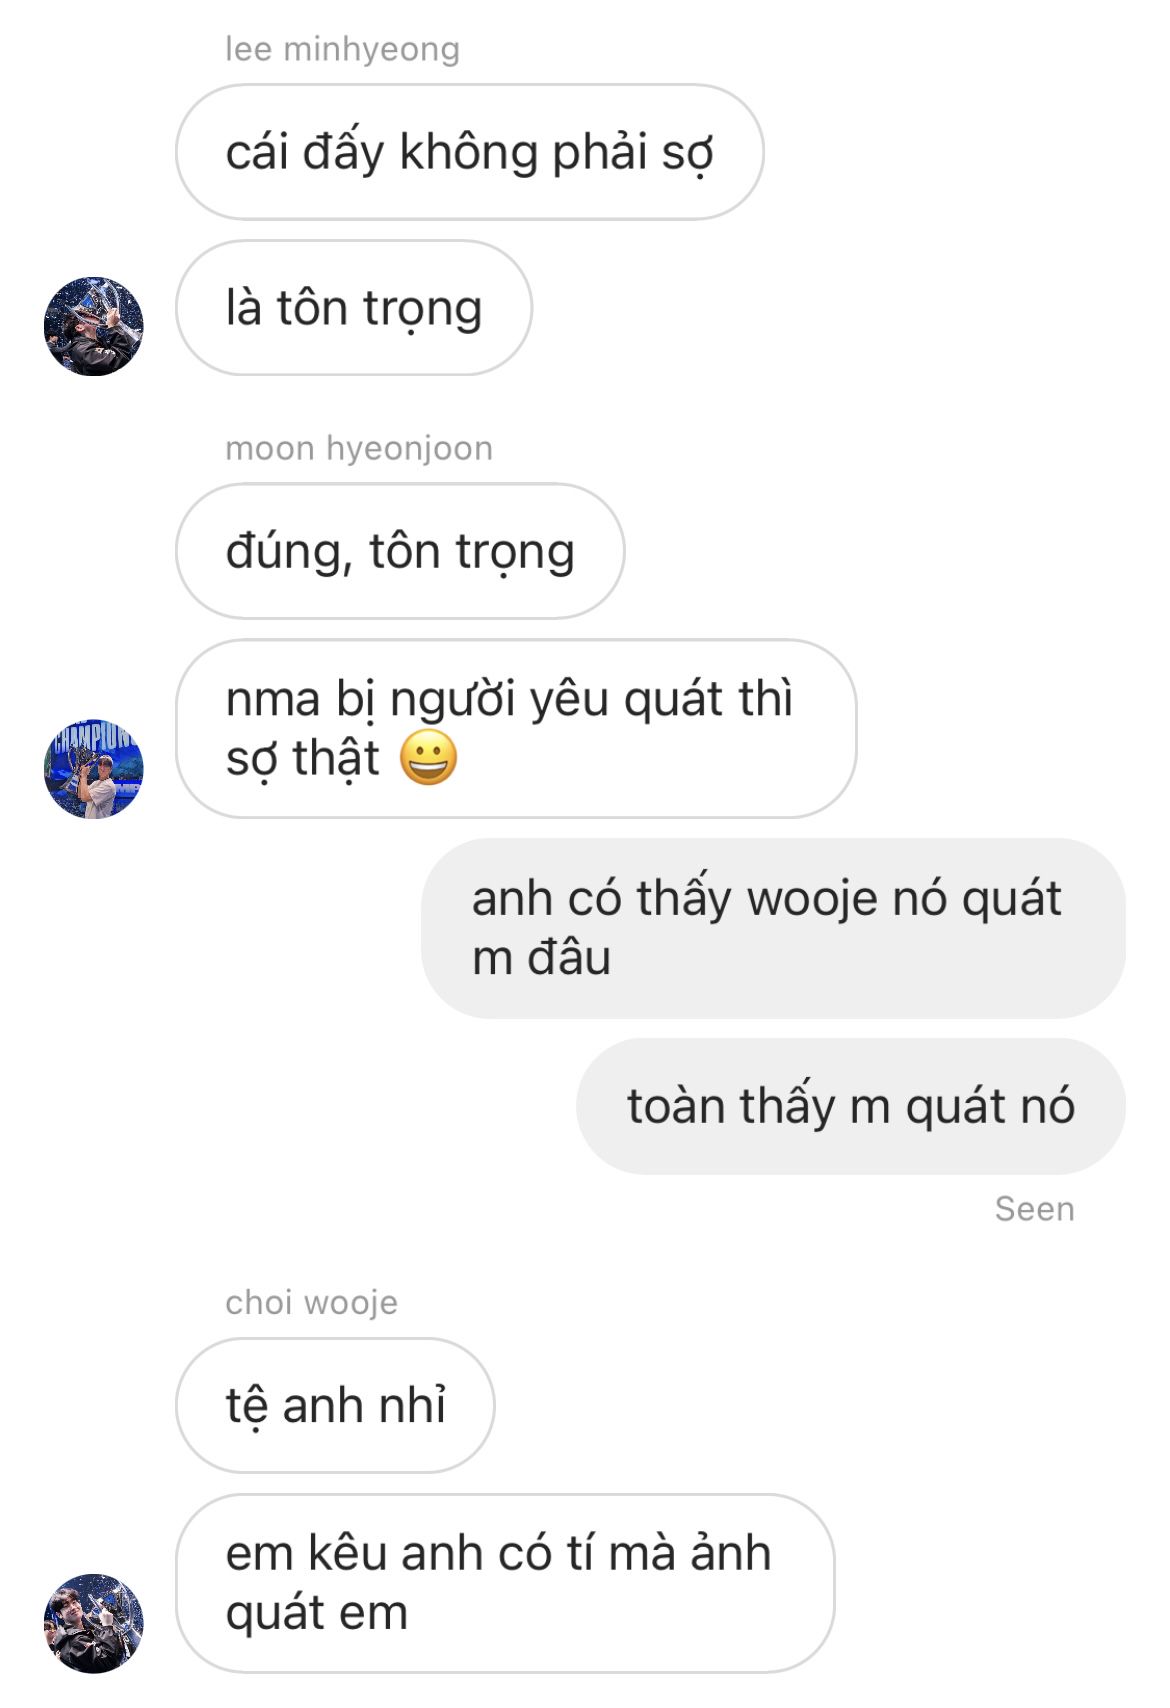1170x1708 pixels.
Task: Tap 'quát em' text in last message
Action: (317, 1614)
